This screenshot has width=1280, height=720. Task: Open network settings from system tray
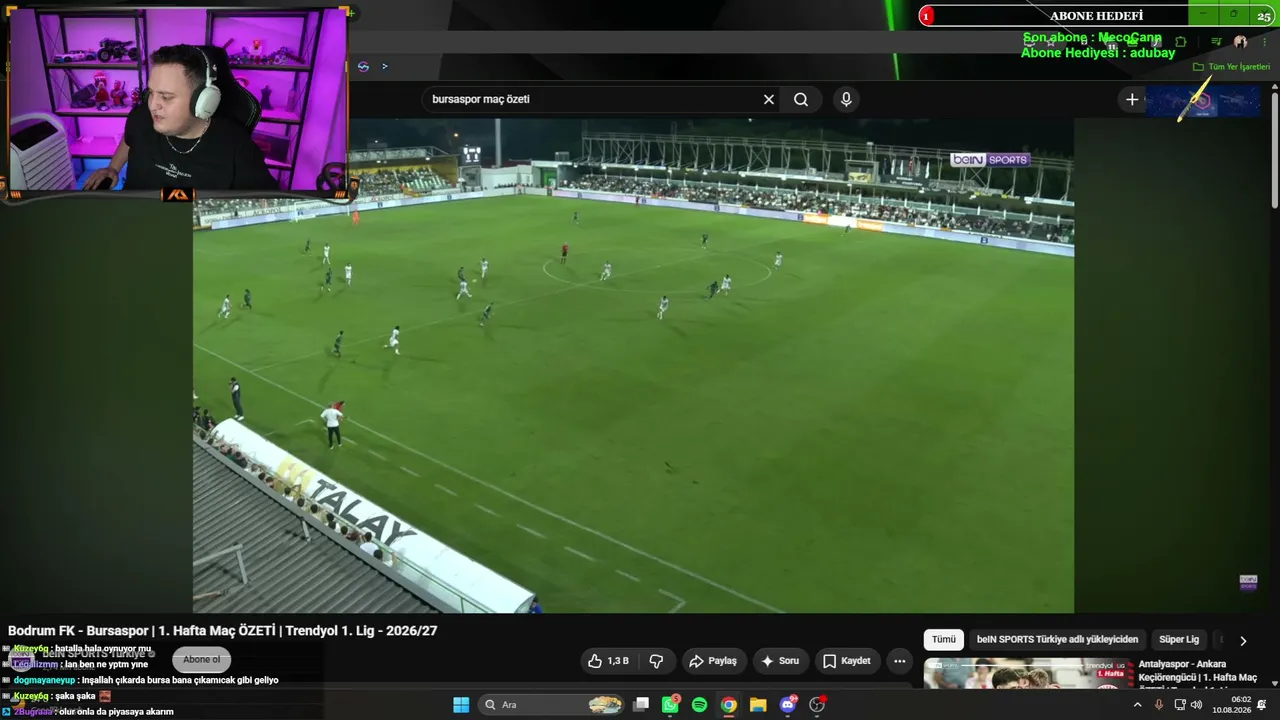pyautogui.click(x=1180, y=705)
